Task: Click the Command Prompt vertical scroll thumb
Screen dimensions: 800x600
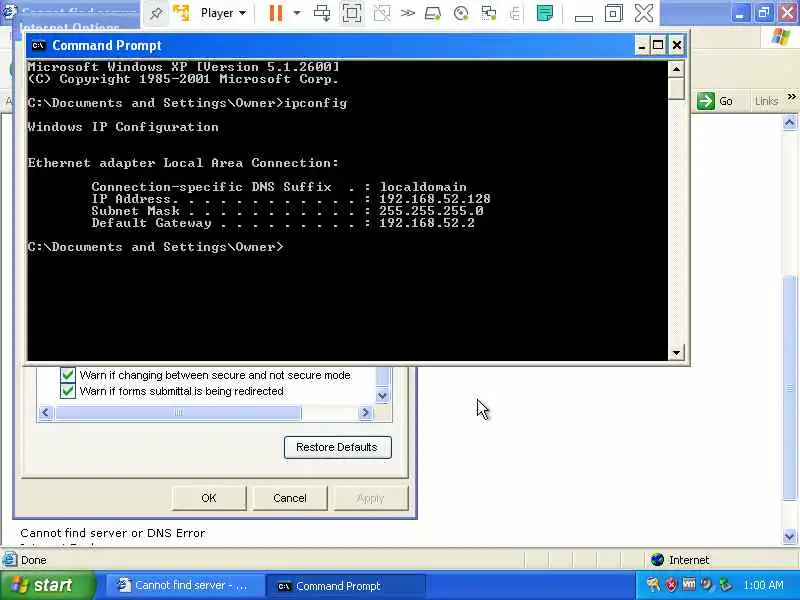Action: coord(676,88)
